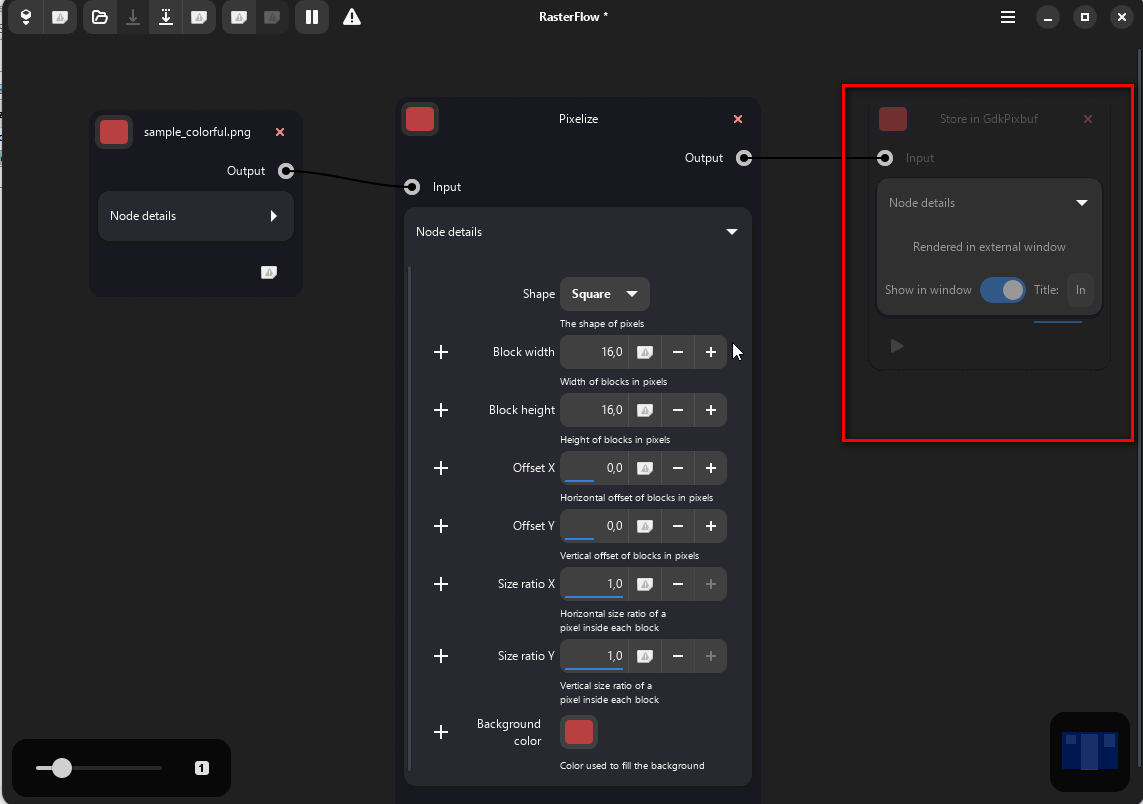
Task: Click the plus icon left of Offset Y
Action: pyautogui.click(x=441, y=526)
